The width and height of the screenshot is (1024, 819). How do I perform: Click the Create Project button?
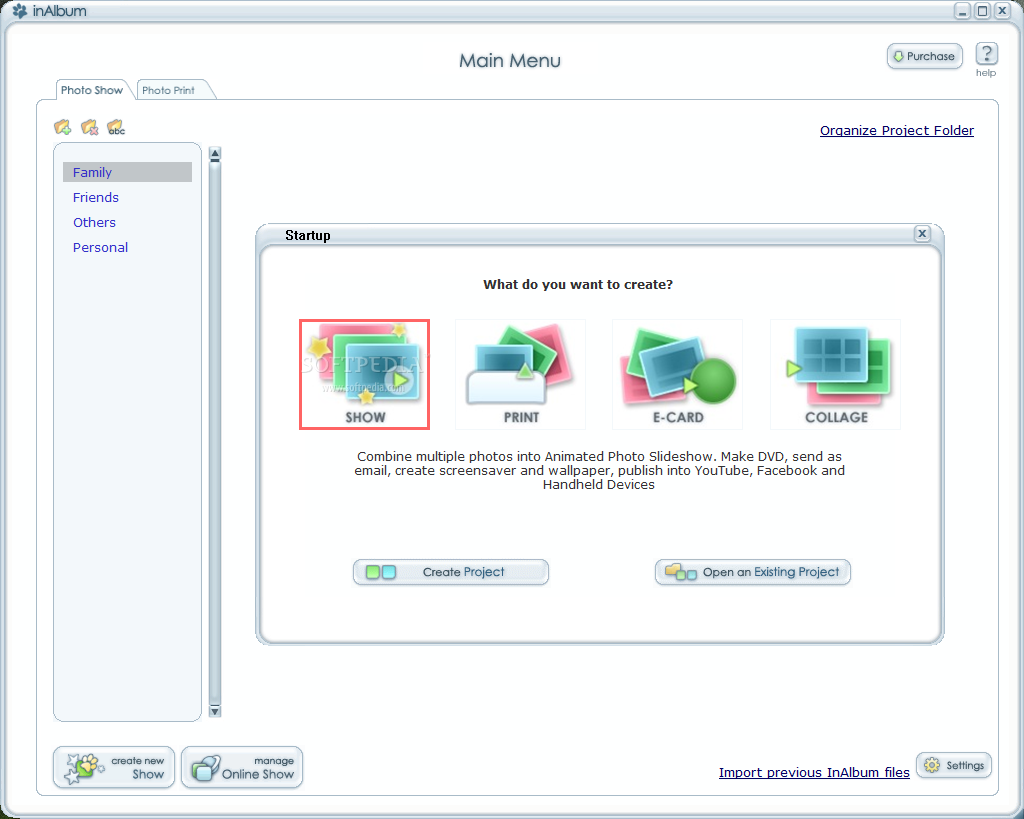[451, 572]
